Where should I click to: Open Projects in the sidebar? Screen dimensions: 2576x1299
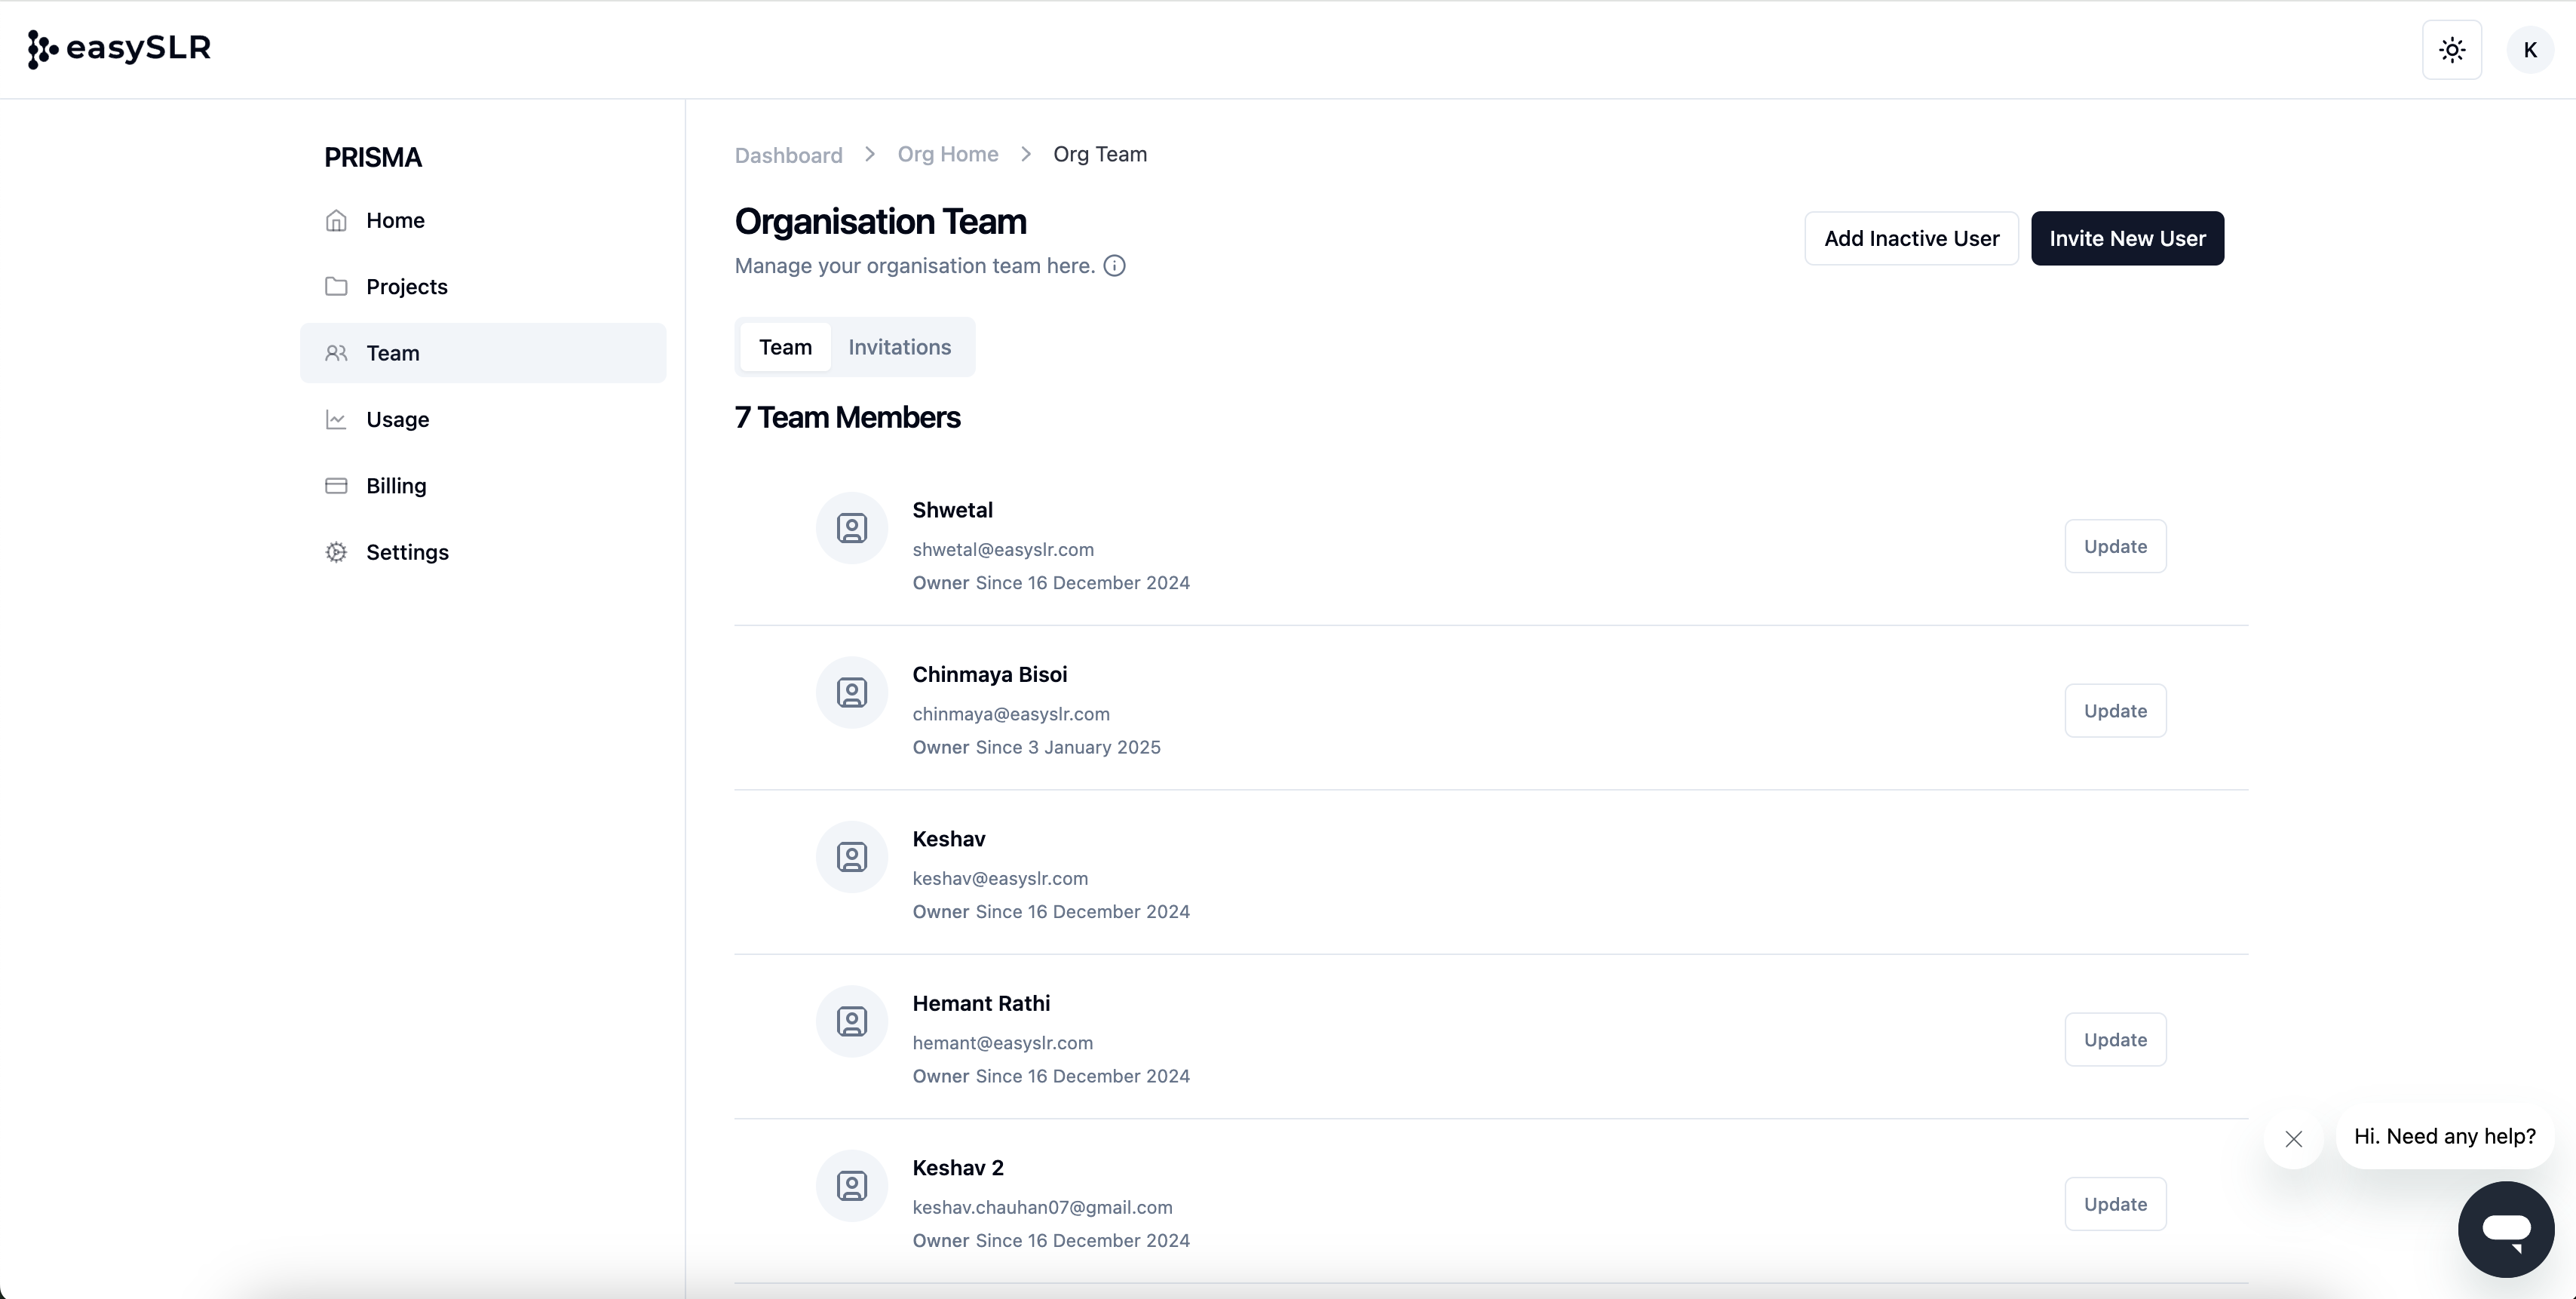[483, 287]
